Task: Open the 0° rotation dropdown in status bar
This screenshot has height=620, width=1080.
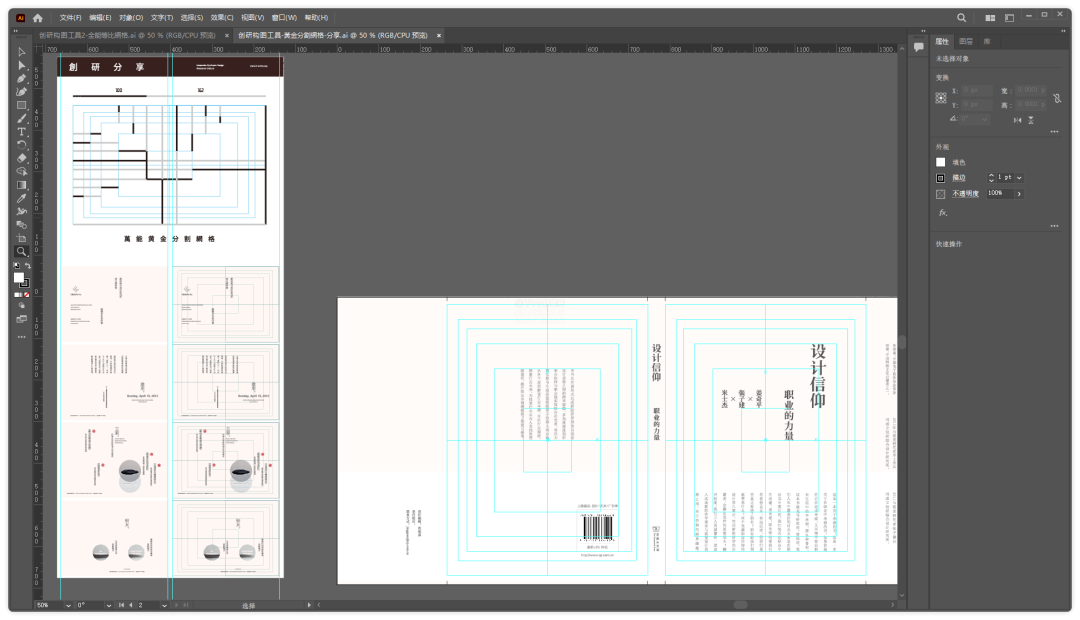Action: click(x=109, y=605)
